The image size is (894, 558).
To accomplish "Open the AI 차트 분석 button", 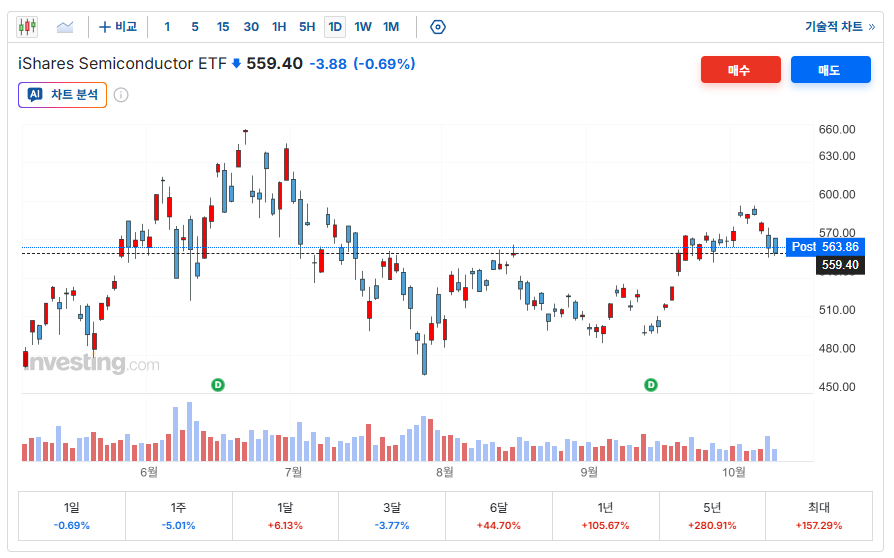I will (x=63, y=95).
